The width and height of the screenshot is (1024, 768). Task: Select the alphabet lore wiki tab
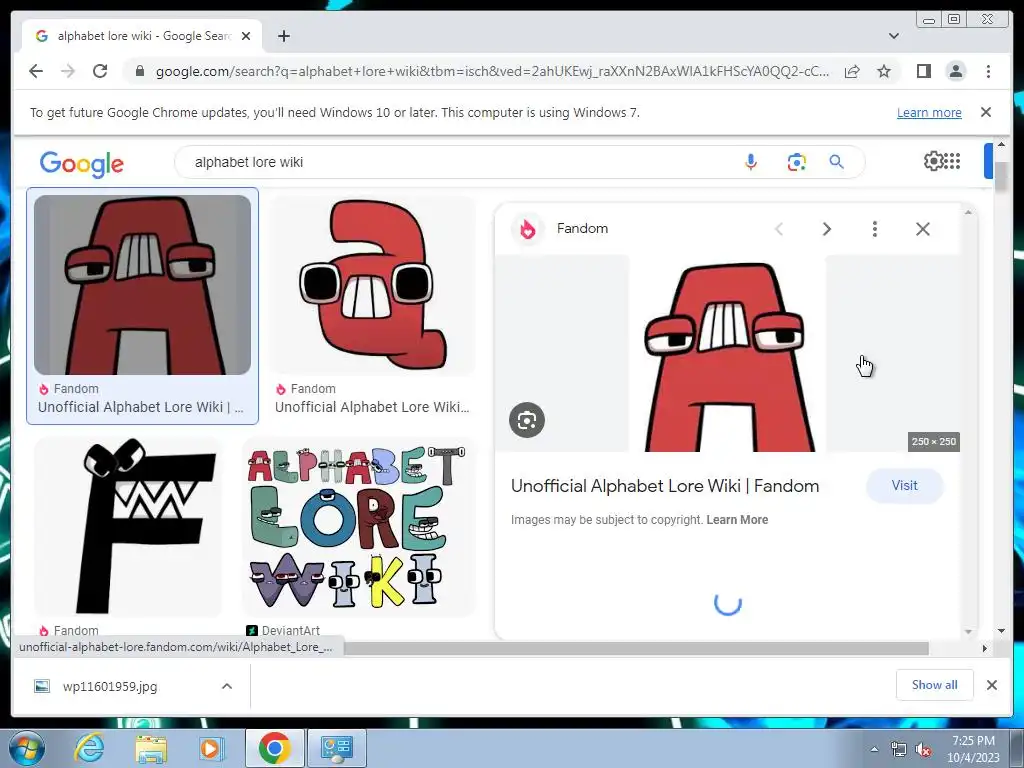142,36
